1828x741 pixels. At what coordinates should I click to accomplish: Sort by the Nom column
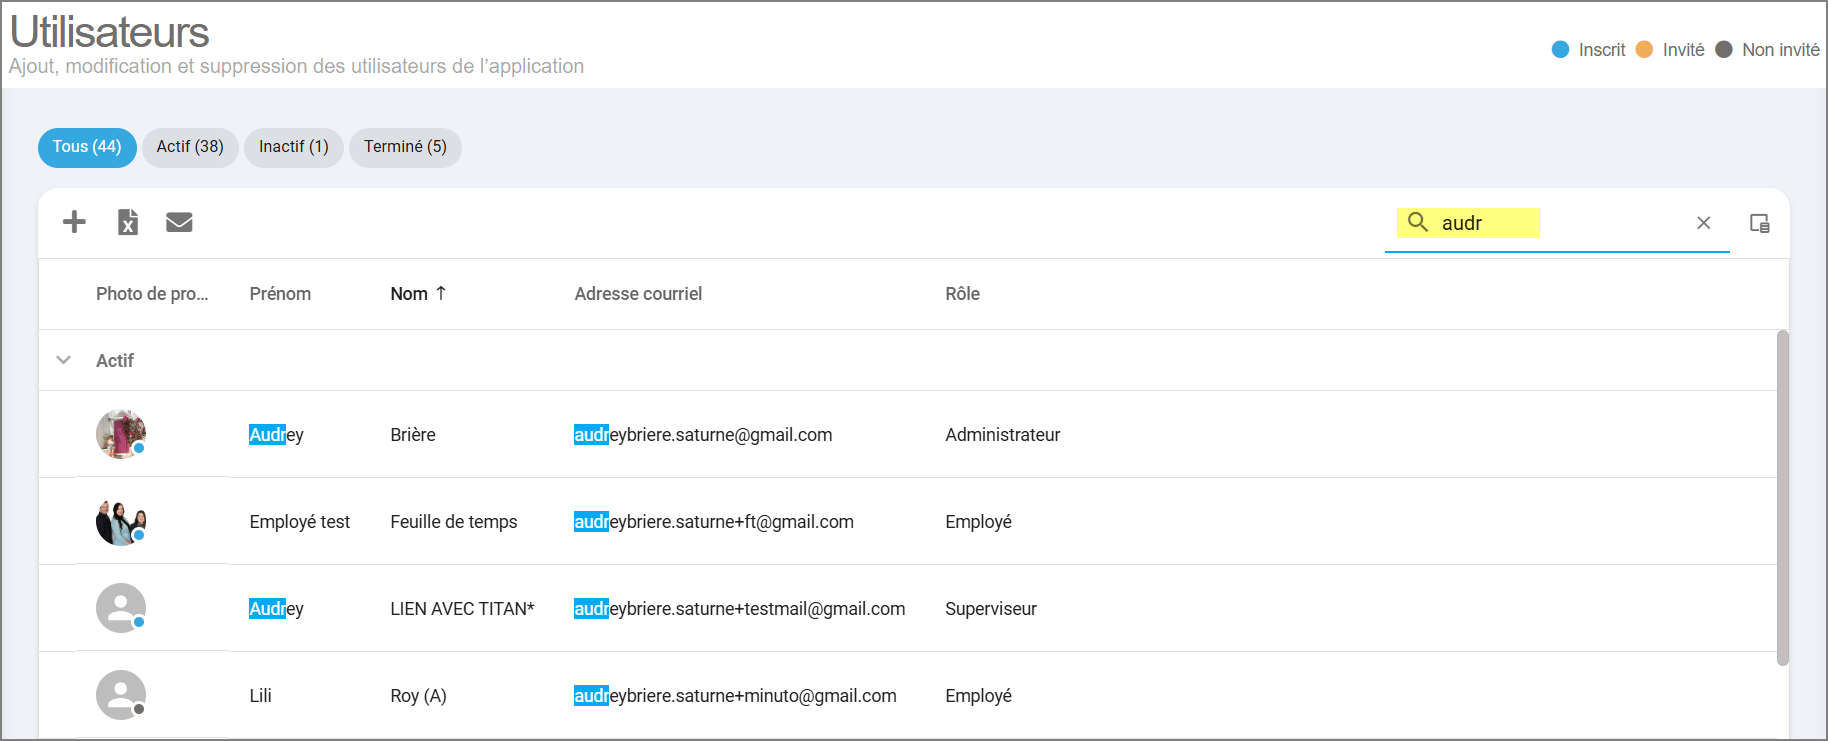coord(410,294)
